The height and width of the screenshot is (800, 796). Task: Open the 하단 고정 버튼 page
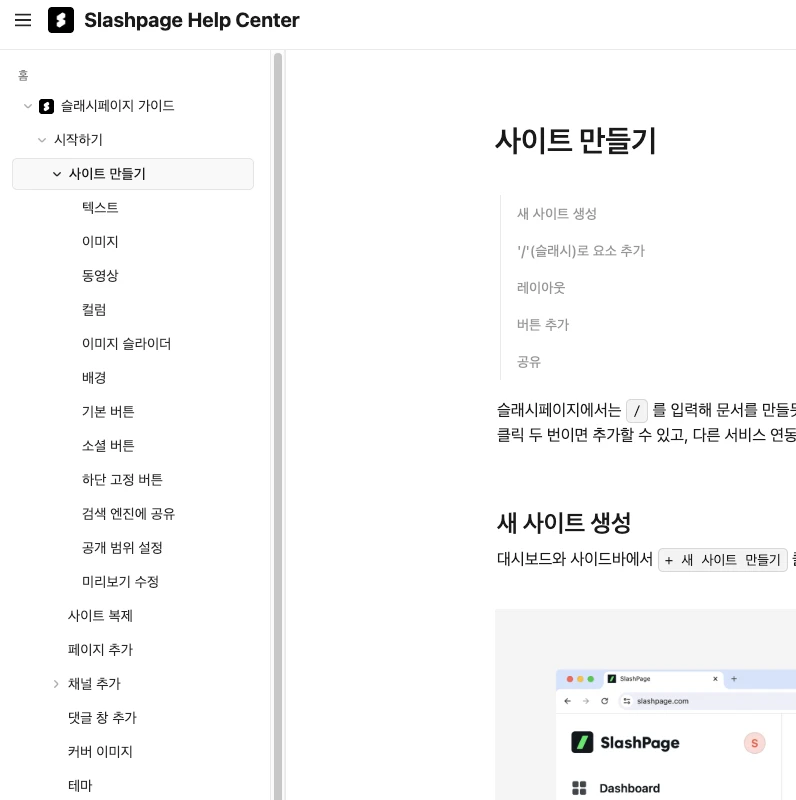[x=122, y=480]
